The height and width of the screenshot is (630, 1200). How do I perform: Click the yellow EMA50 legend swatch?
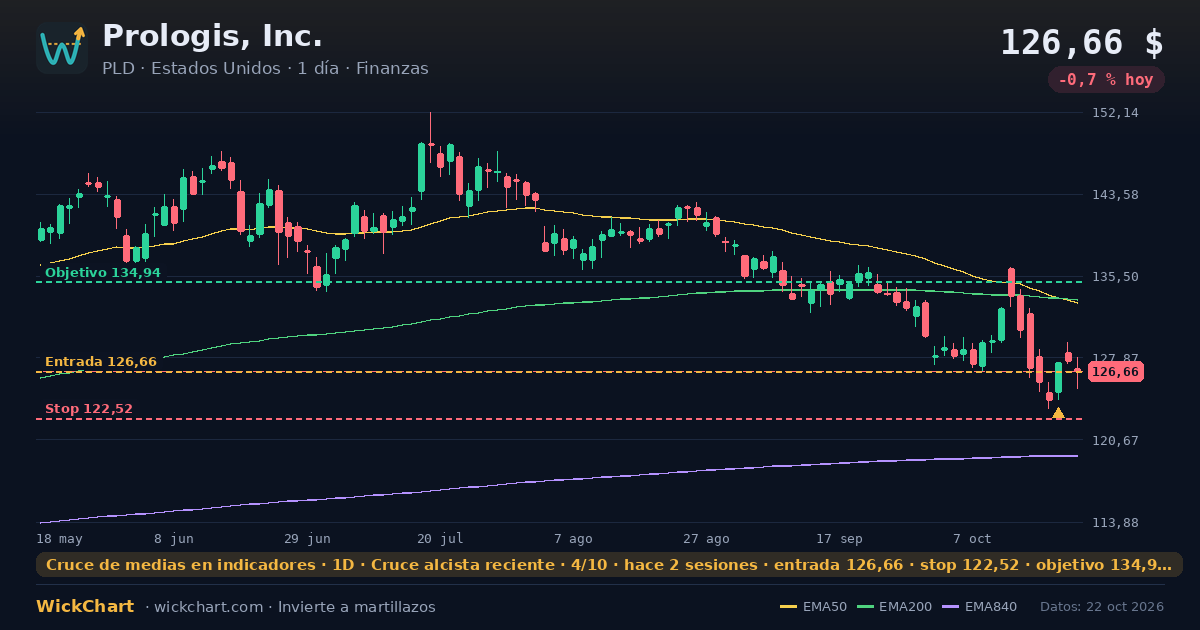[x=789, y=607]
